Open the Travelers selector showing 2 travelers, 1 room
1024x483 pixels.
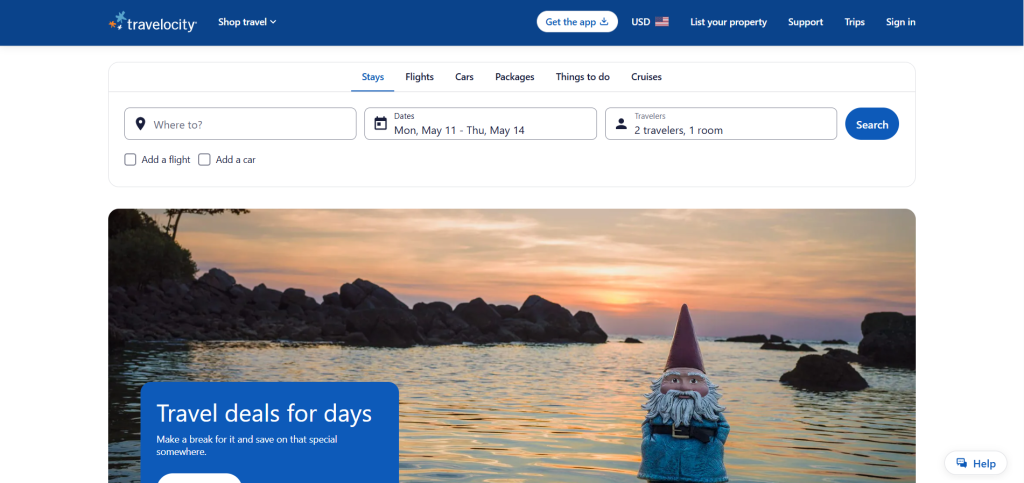coord(721,124)
